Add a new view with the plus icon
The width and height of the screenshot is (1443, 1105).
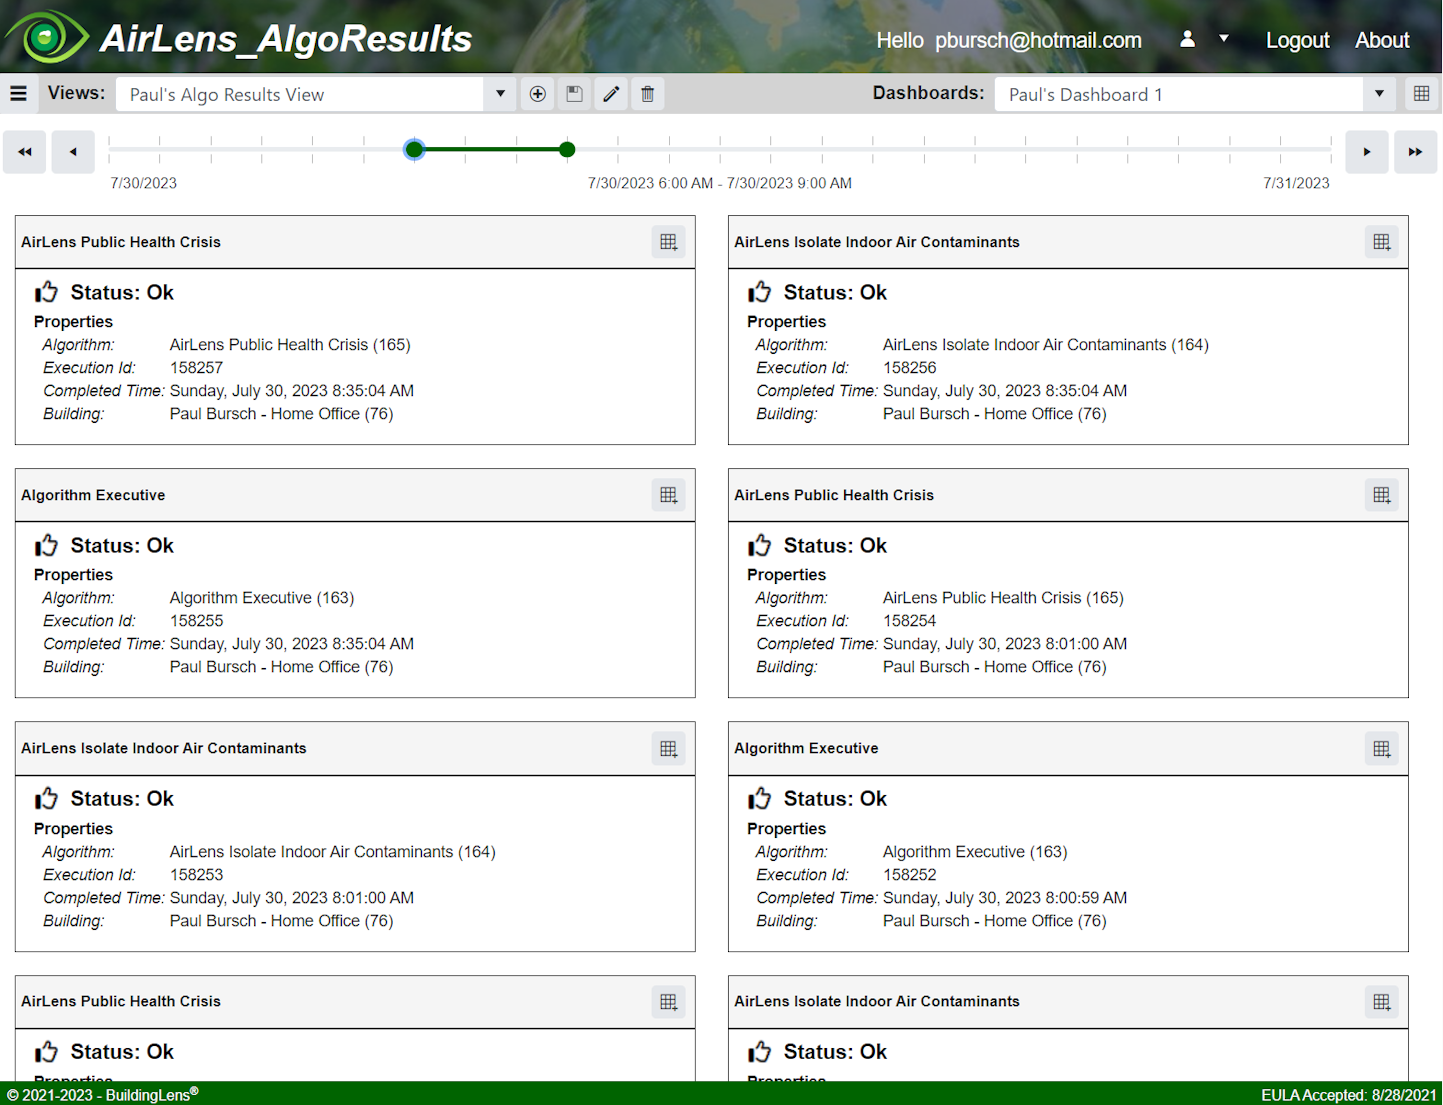pos(537,94)
